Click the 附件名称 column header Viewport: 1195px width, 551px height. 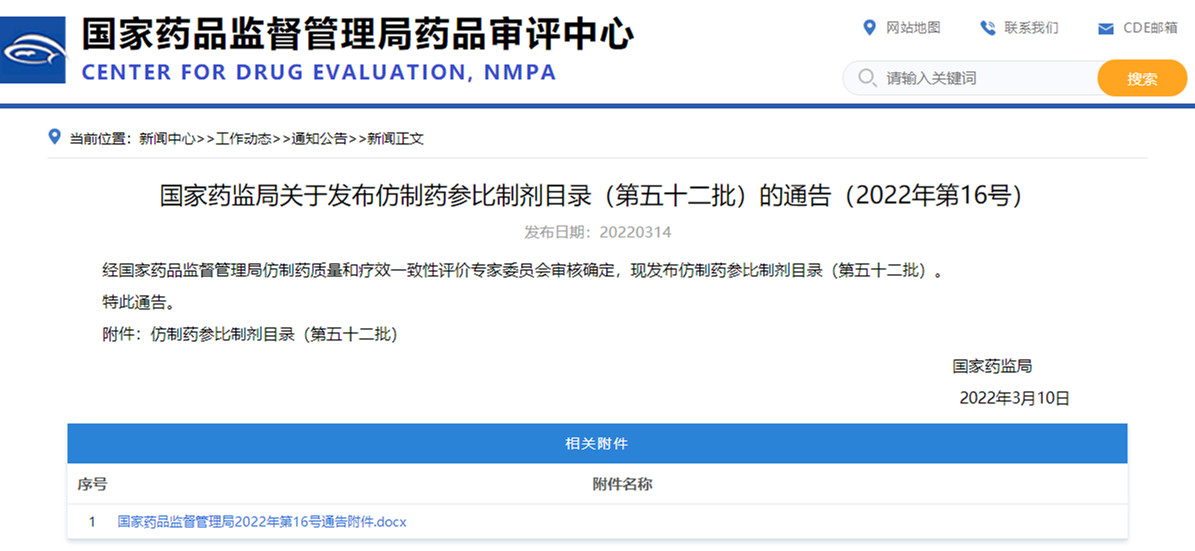(x=623, y=484)
